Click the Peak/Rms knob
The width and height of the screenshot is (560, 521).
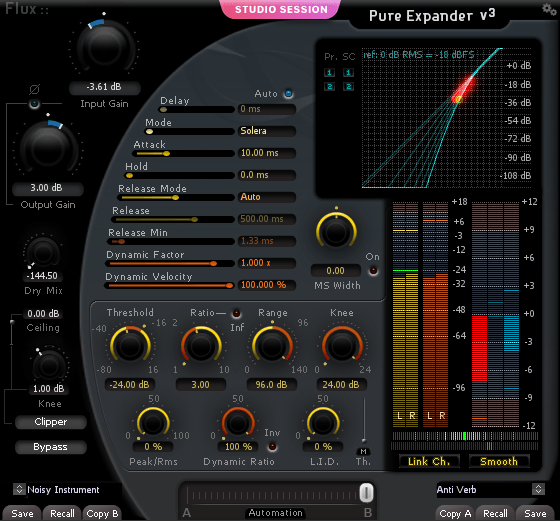click(153, 423)
